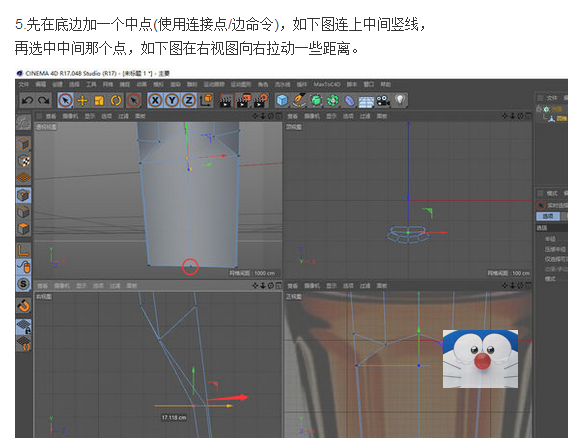Image resolution: width=568 pixels, height=438 pixels.
Task: Toggle Locked Workplane icon
Action: coord(24,326)
